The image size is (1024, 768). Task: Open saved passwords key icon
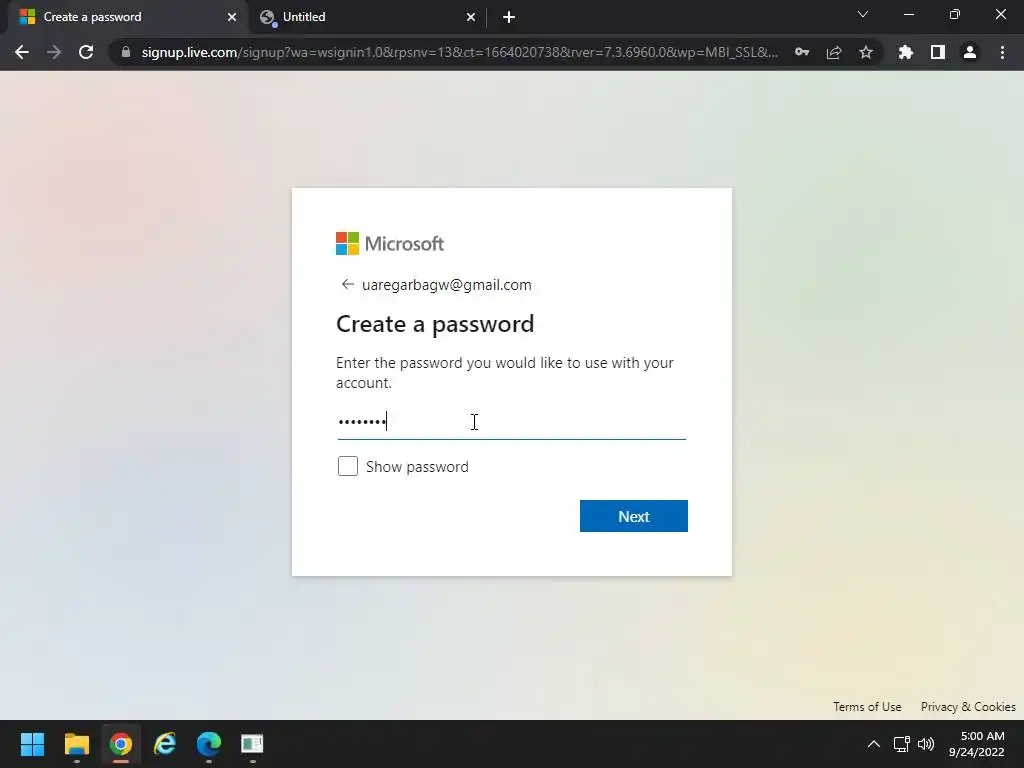click(802, 52)
